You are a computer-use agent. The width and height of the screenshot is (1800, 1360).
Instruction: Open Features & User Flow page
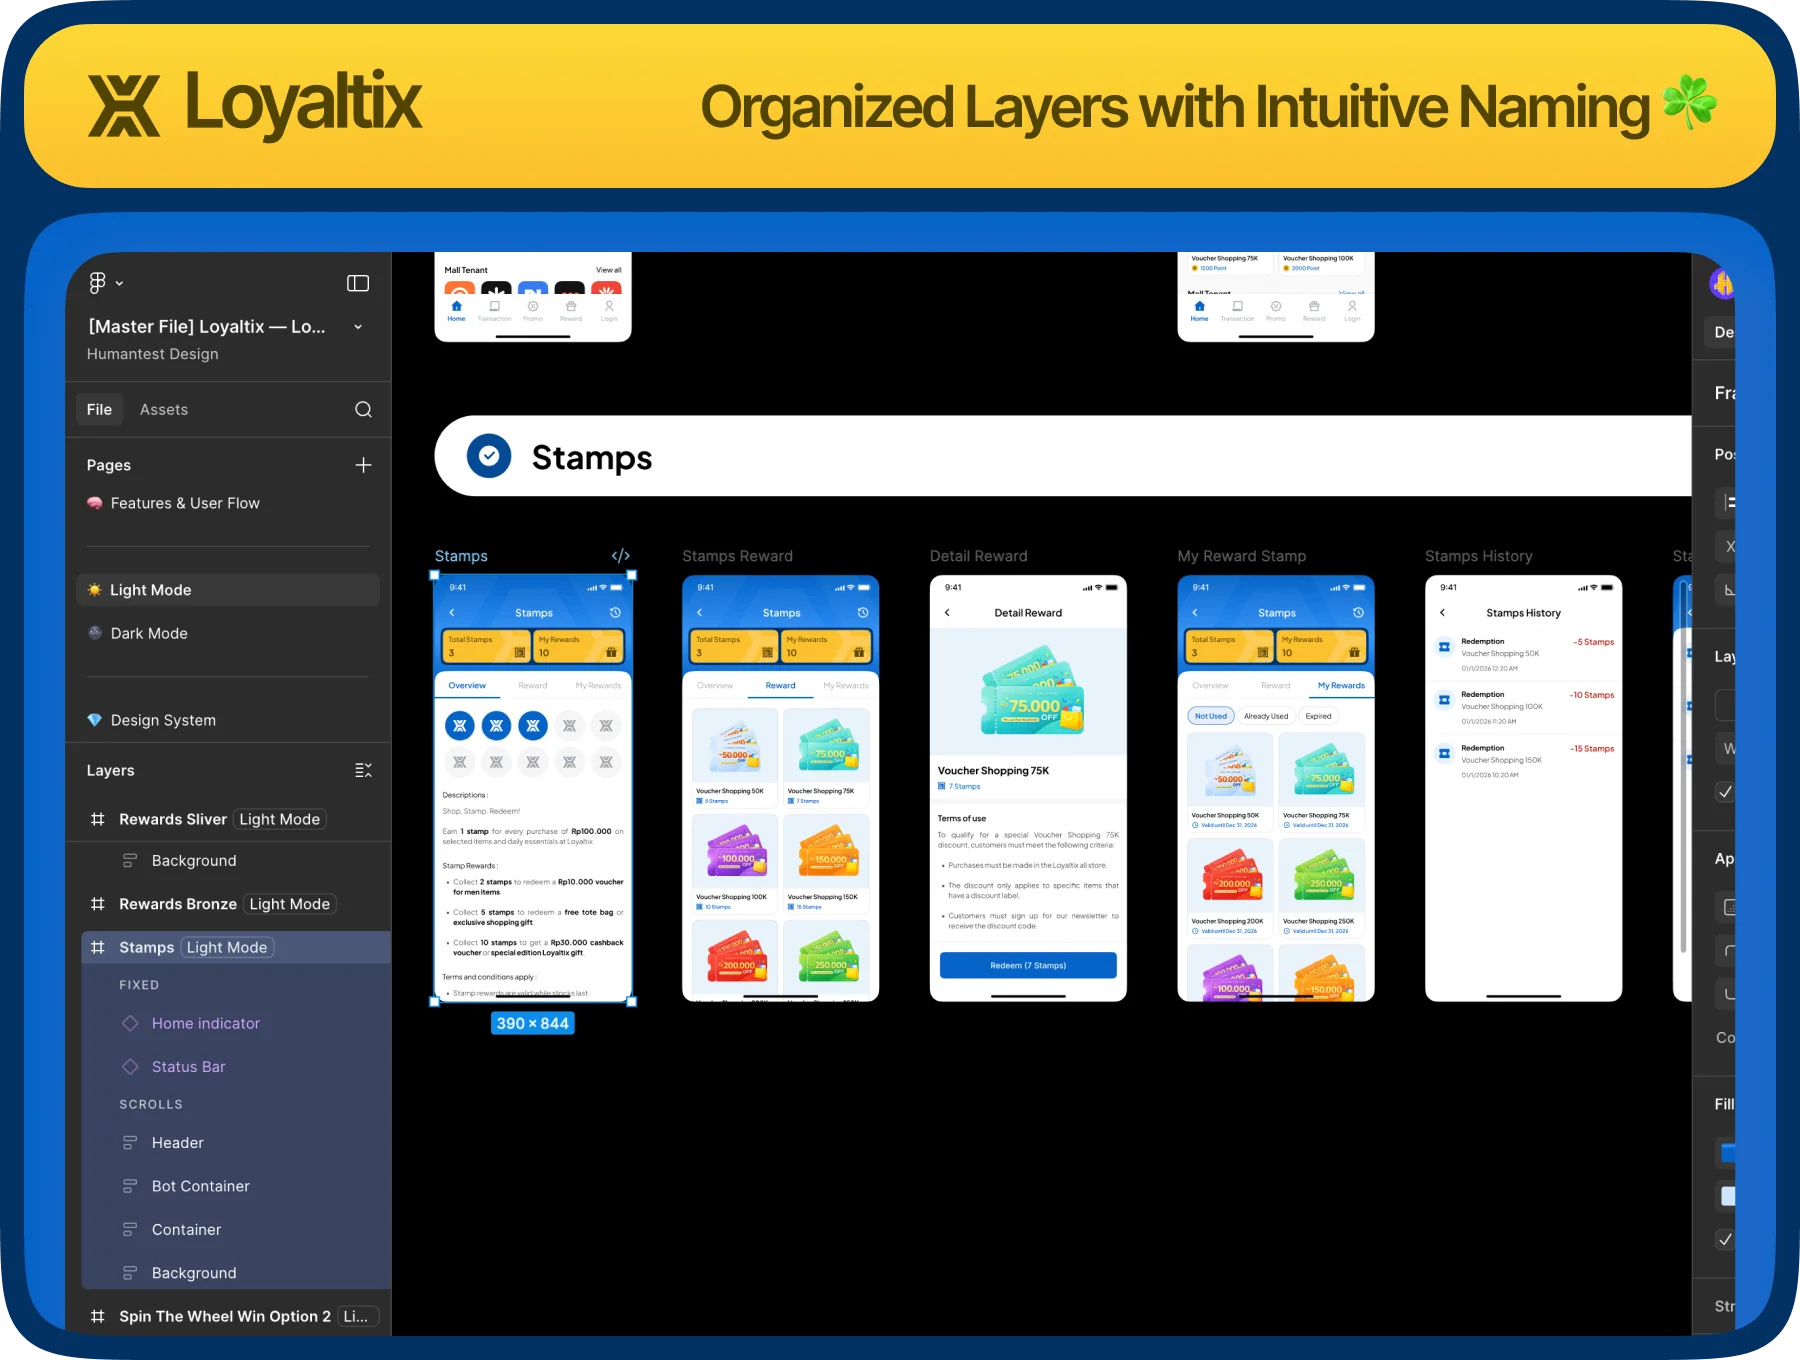tap(185, 503)
